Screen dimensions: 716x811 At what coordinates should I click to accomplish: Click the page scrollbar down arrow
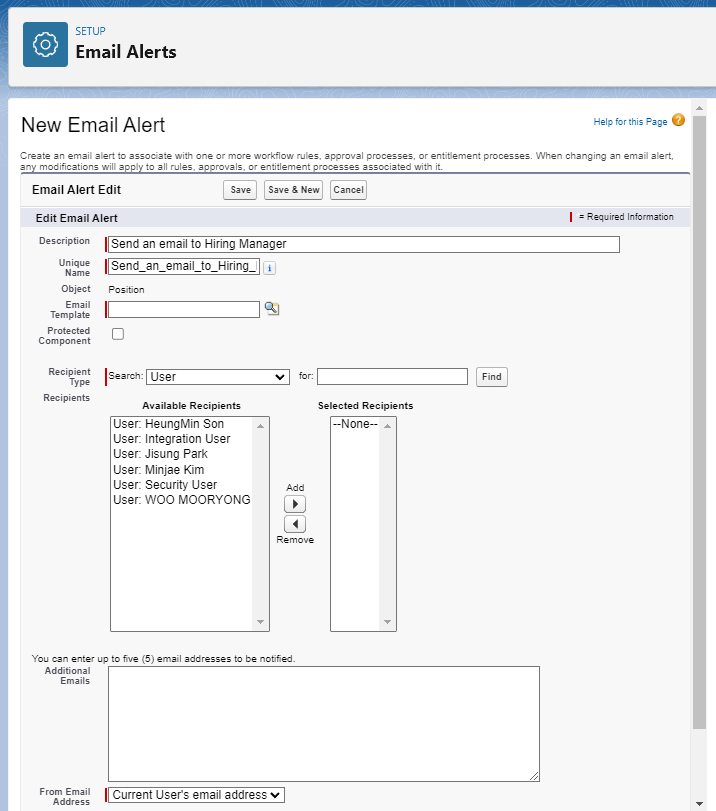tap(699, 804)
